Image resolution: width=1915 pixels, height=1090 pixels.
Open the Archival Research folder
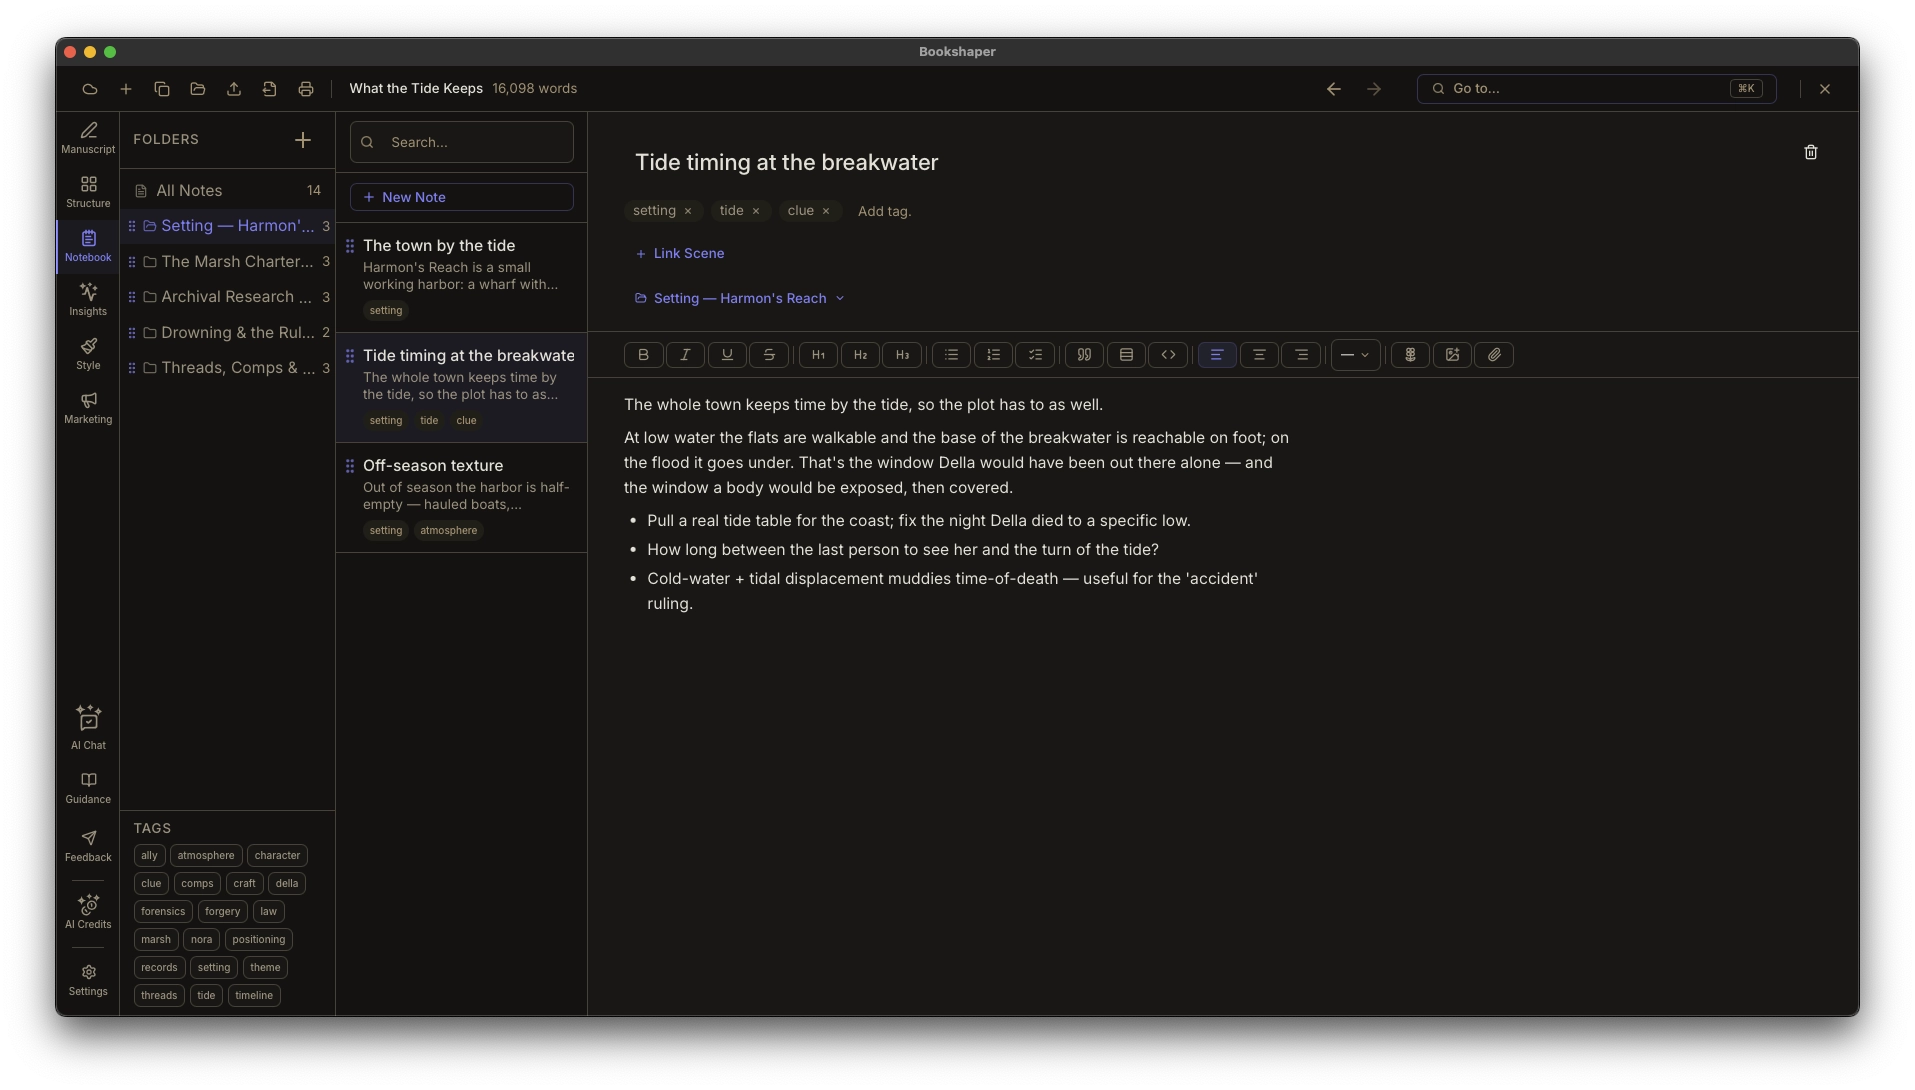coord(228,297)
